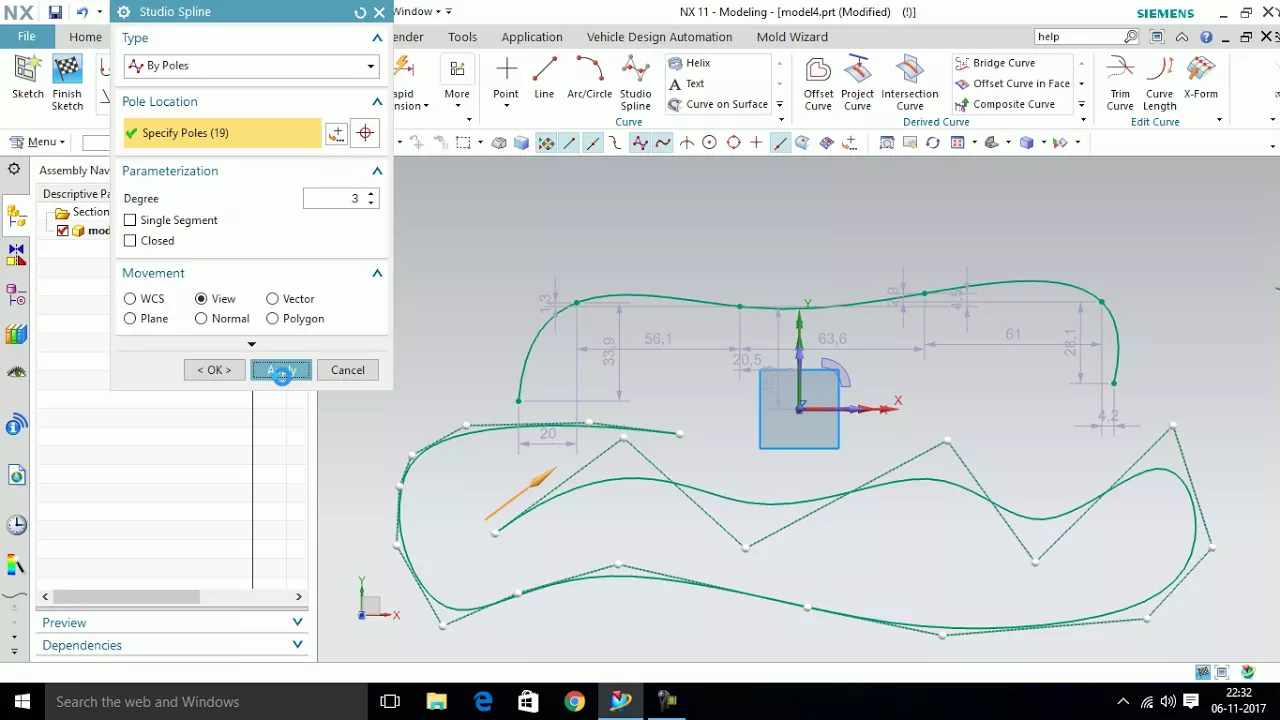Click the Apply button
The width and height of the screenshot is (1280, 720).
(281, 370)
